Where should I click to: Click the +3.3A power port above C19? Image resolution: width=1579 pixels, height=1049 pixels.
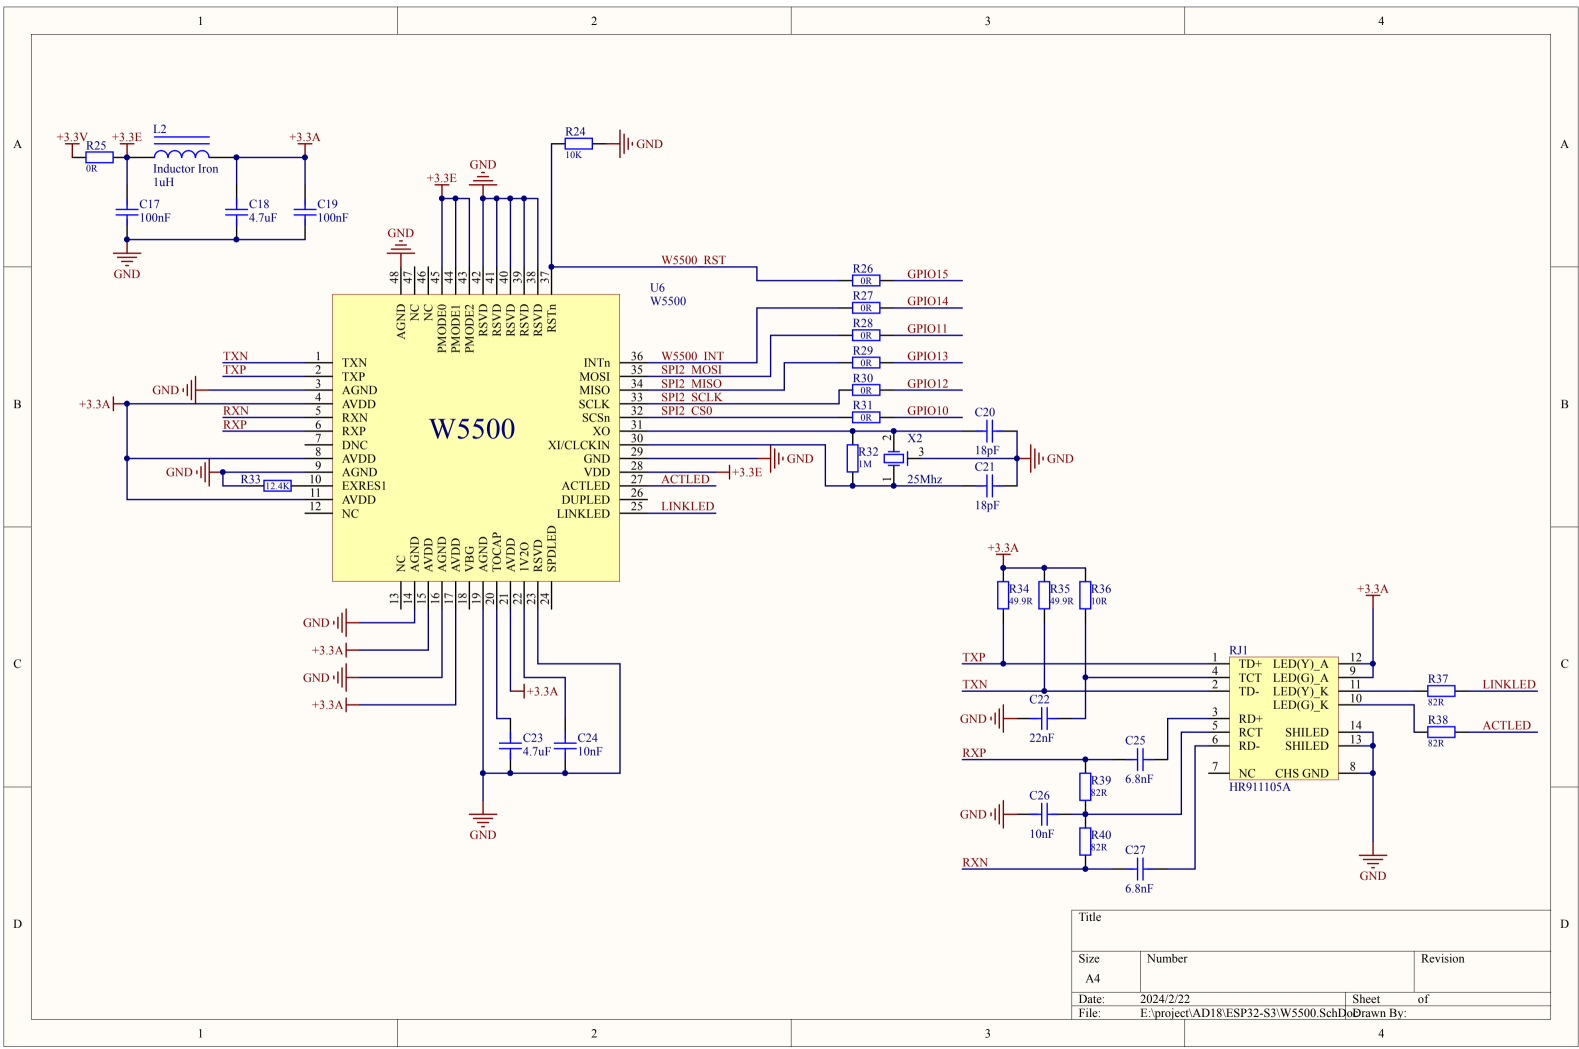point(305,141)
